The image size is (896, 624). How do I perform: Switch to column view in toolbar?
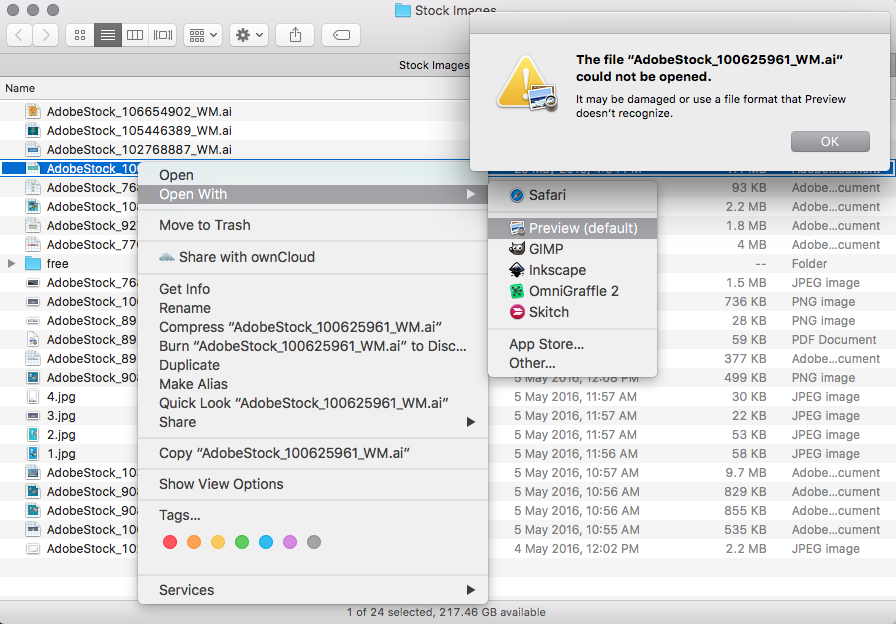point(134,35)
